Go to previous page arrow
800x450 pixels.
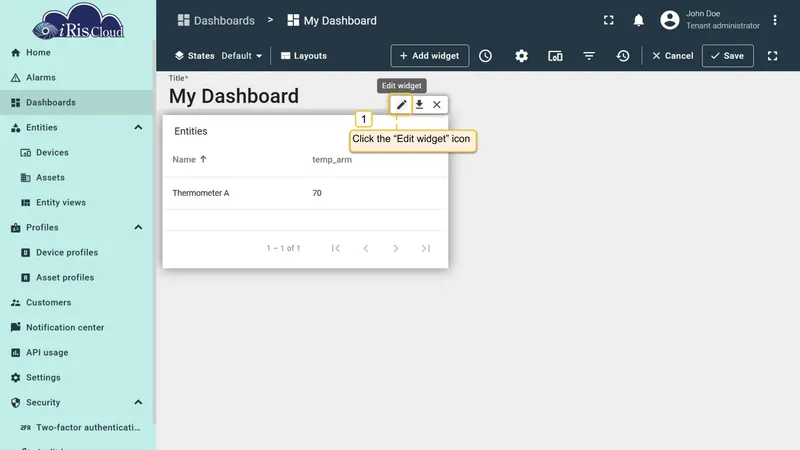coord(366,248)
